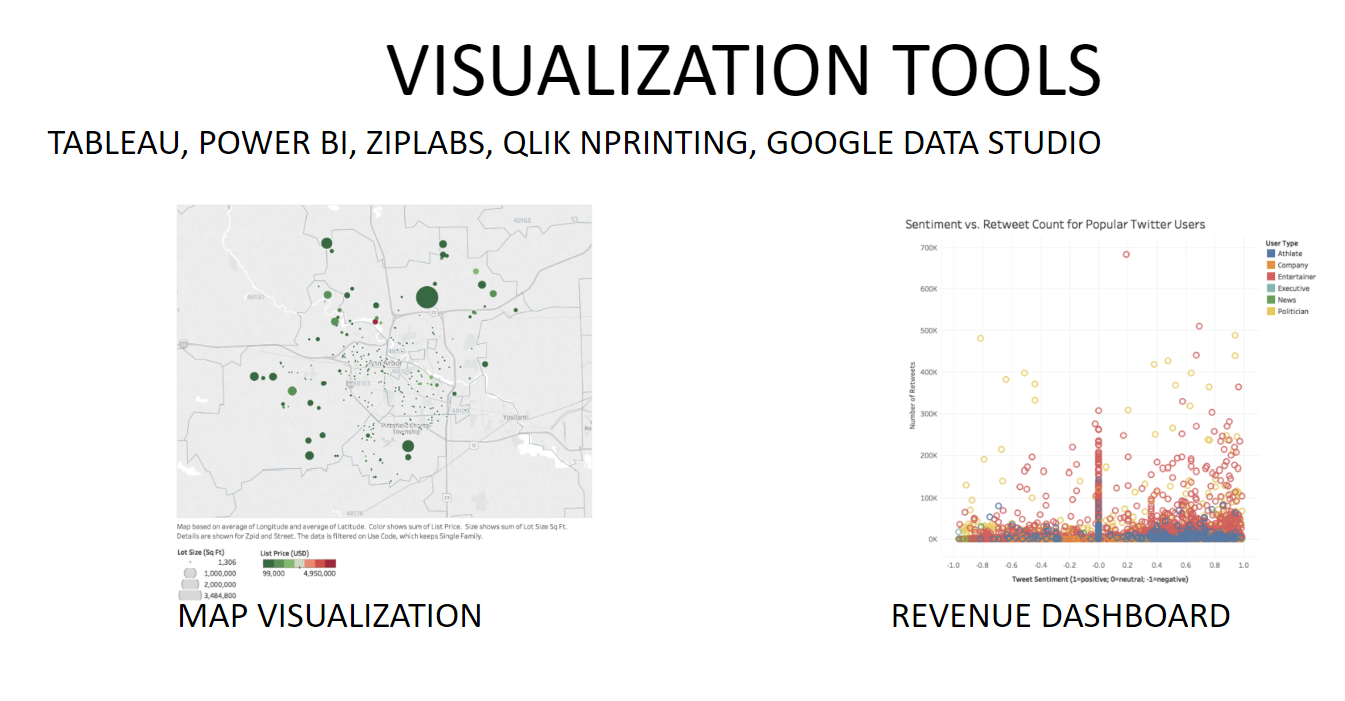Image resolution: width=1345 pixels, height=701 pixels.
Task: Click the "News" legend label
Action: click(1287, 300)
